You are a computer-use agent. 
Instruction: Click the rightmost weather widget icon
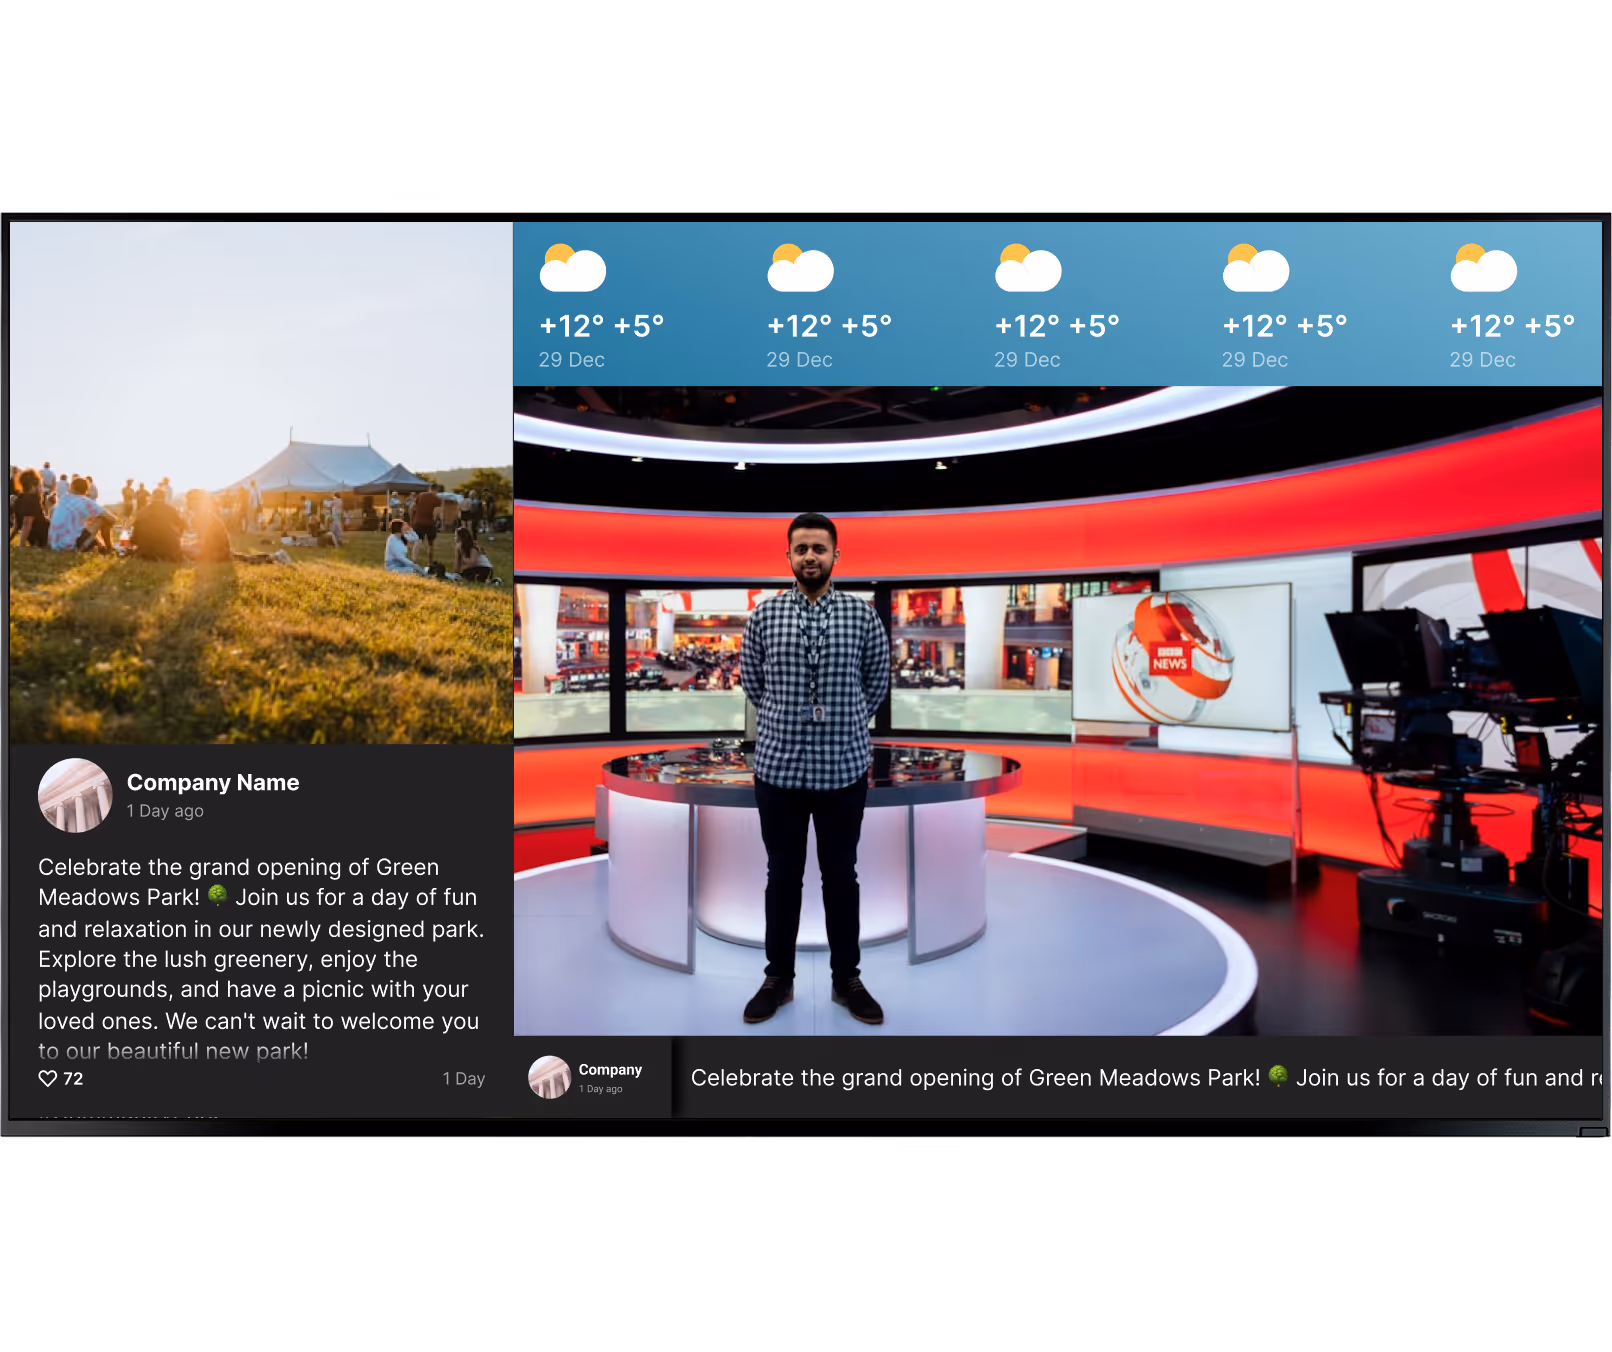pos(1484,266)
